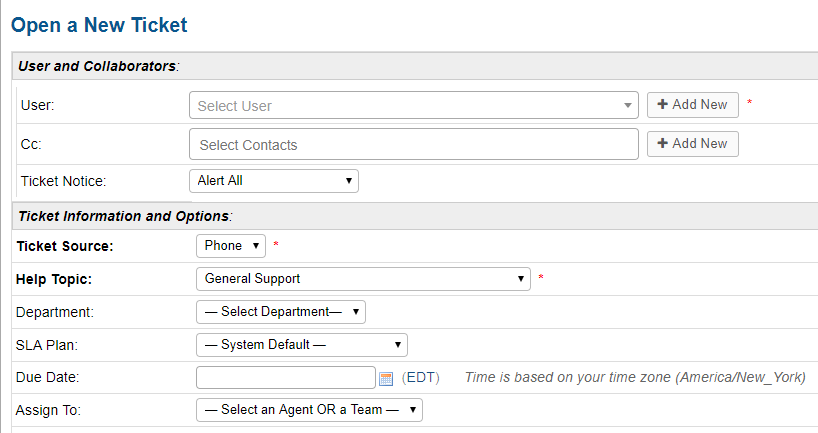
Task: Click the Due Date text input field
Action: [285, 377]
